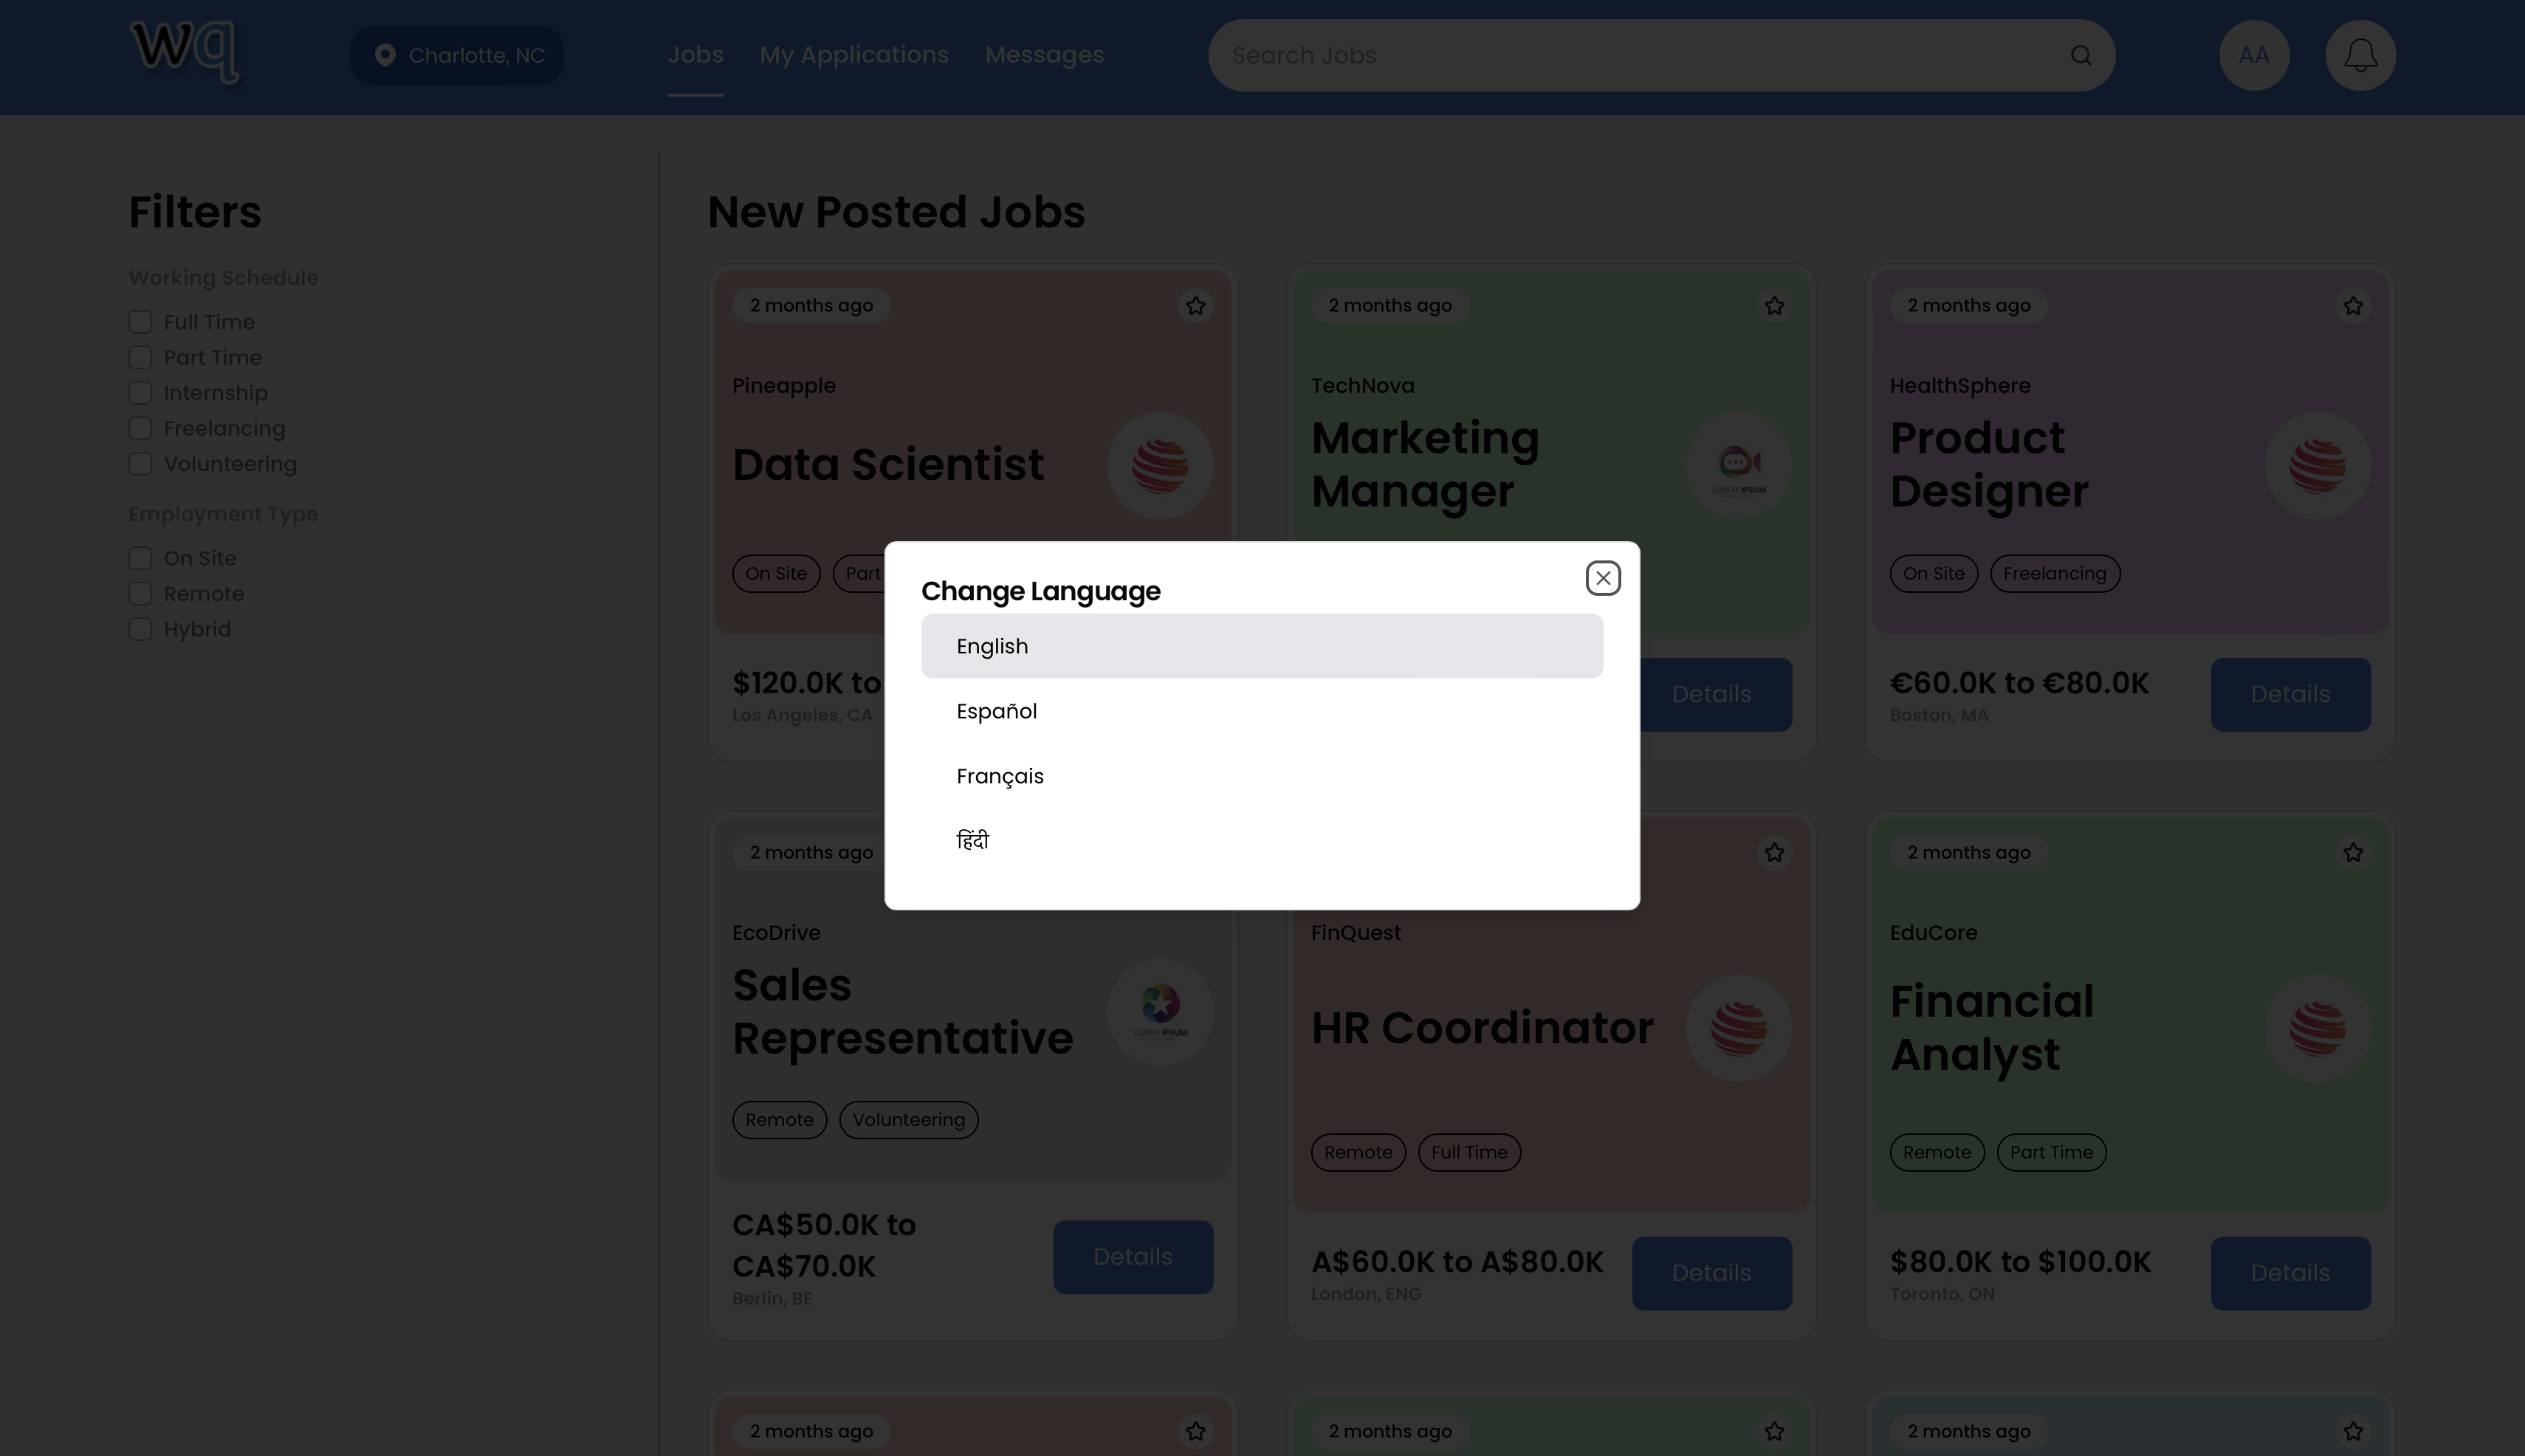The image size is (2525, 1456).
Task: Click the search magnifier icon
Action: (2081, 56)
